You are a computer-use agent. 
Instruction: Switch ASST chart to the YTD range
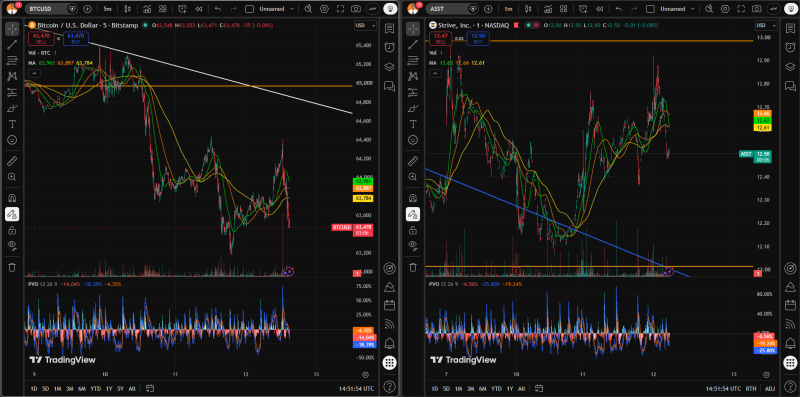click(495, 388)
